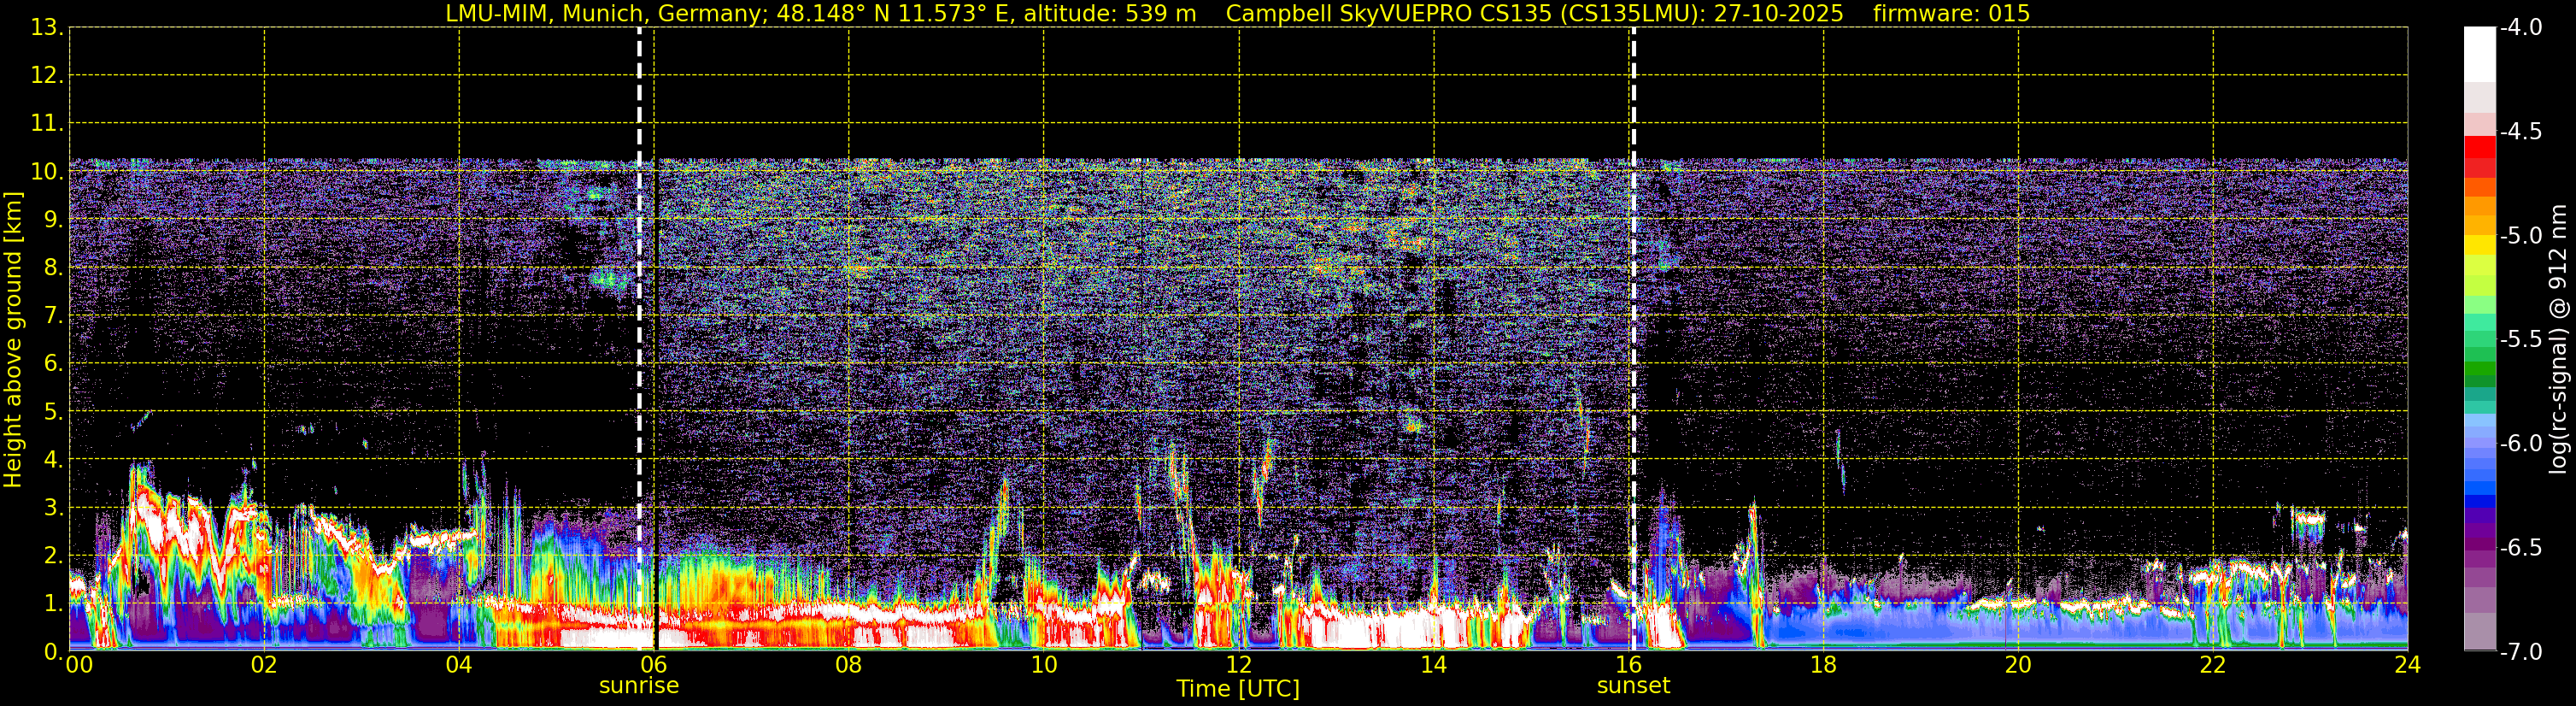Click the log(rc-signal) @ 912 nm label
Screen dimensions: 2576x706
pos(2559,339)
